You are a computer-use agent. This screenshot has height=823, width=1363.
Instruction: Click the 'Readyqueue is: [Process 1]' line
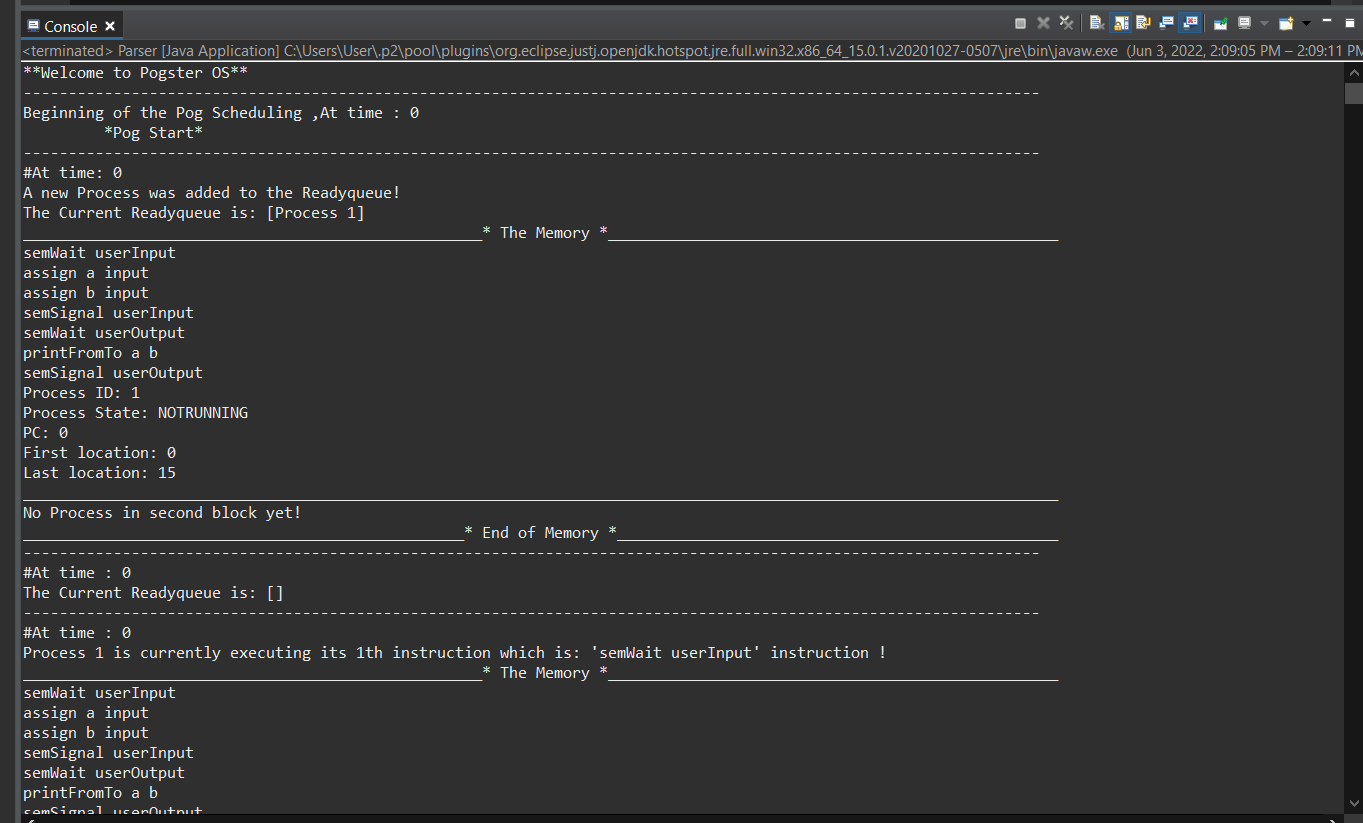pyautogui.click(x=194, y=213)
